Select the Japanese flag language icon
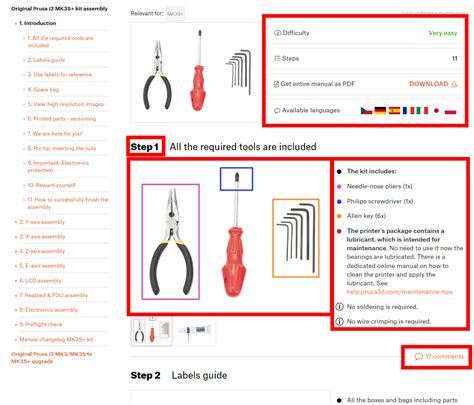Screen dimensions: 474x405 [436, 111]
